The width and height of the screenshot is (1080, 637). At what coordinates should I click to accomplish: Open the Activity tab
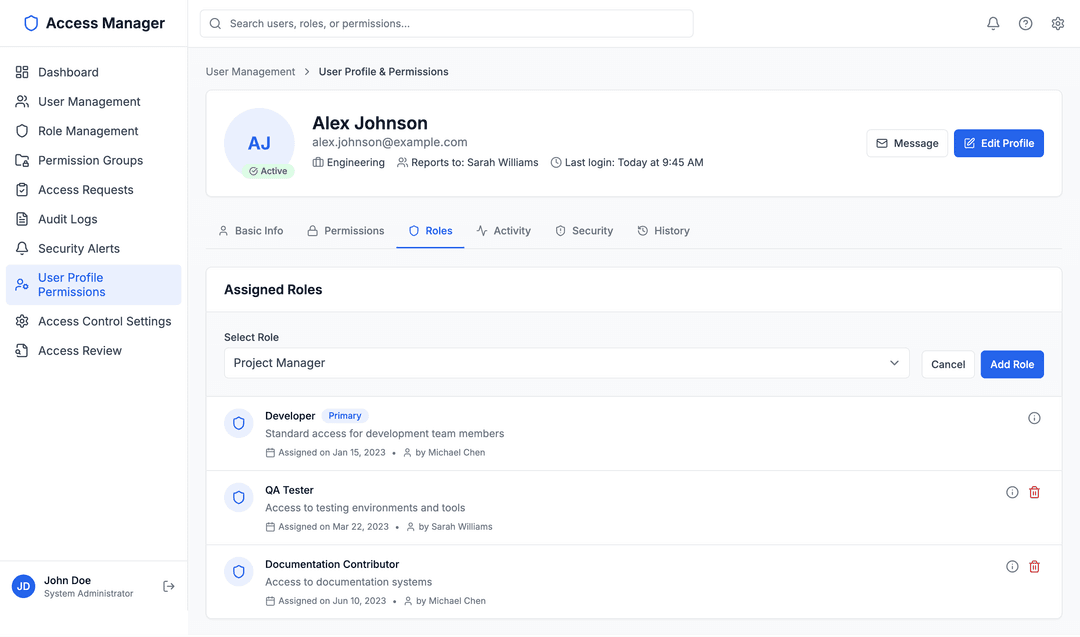(x=504, y=230)
